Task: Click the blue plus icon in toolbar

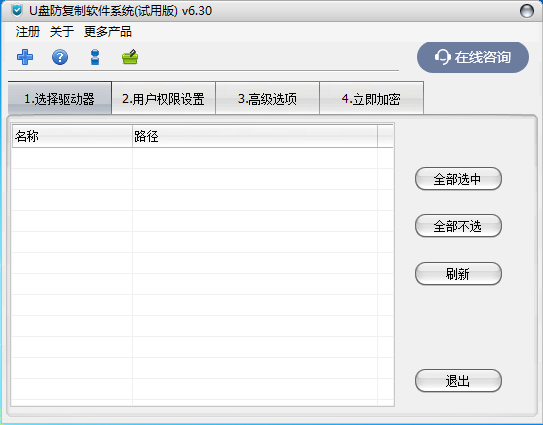Action: pos(25,57)
